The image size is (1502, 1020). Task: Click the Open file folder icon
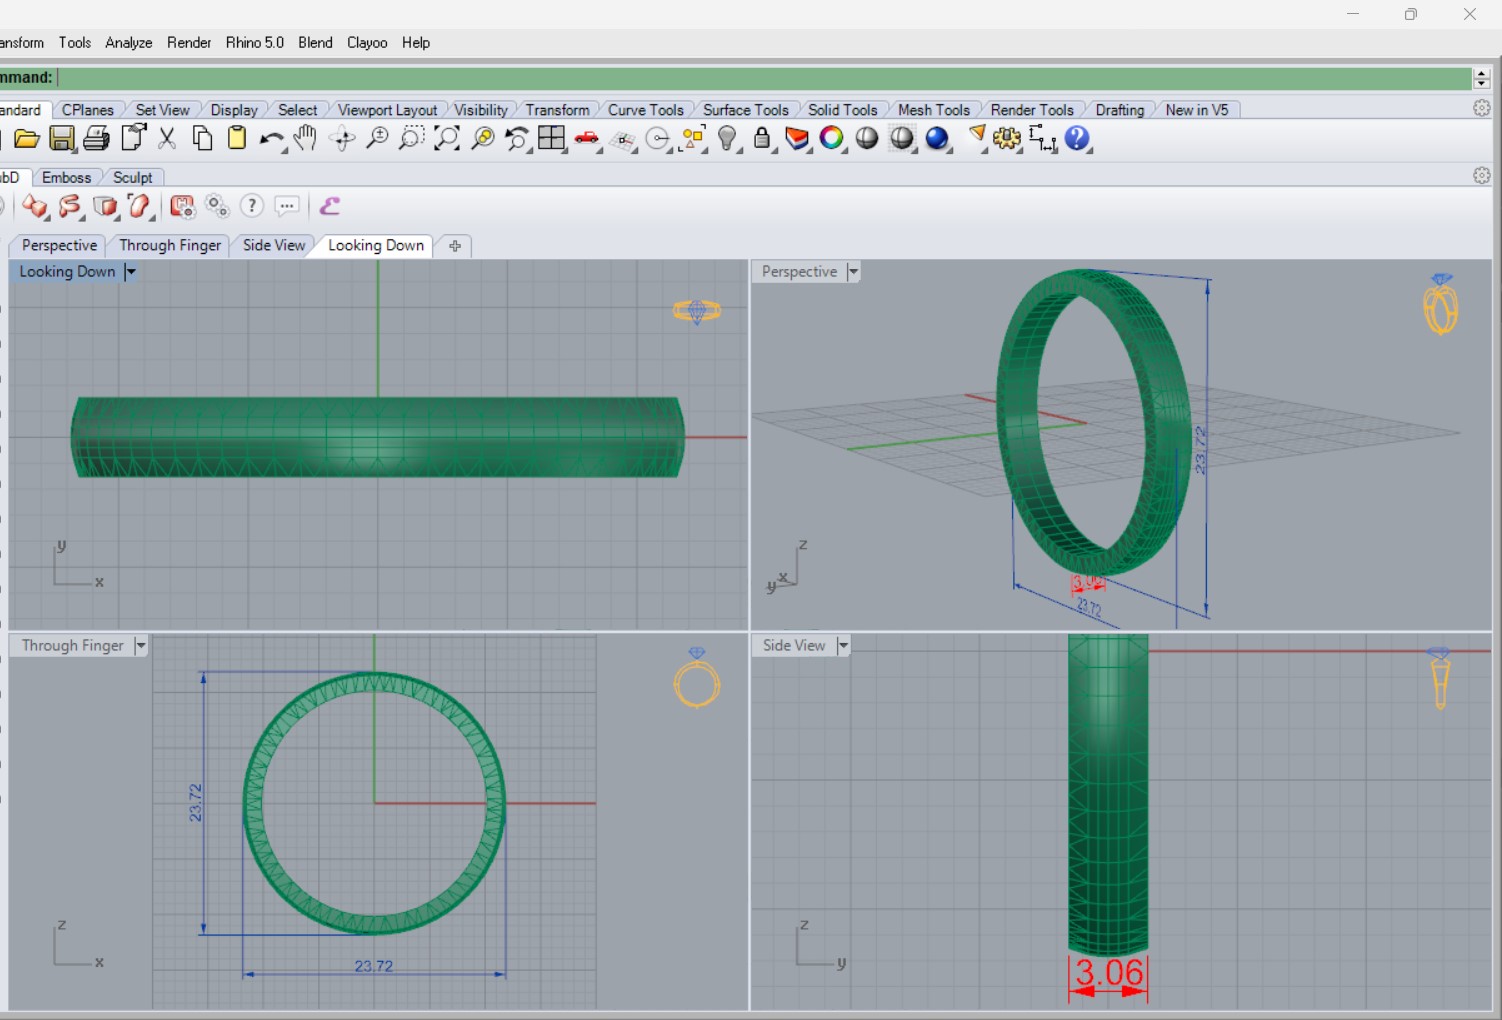tap(27, 139)
